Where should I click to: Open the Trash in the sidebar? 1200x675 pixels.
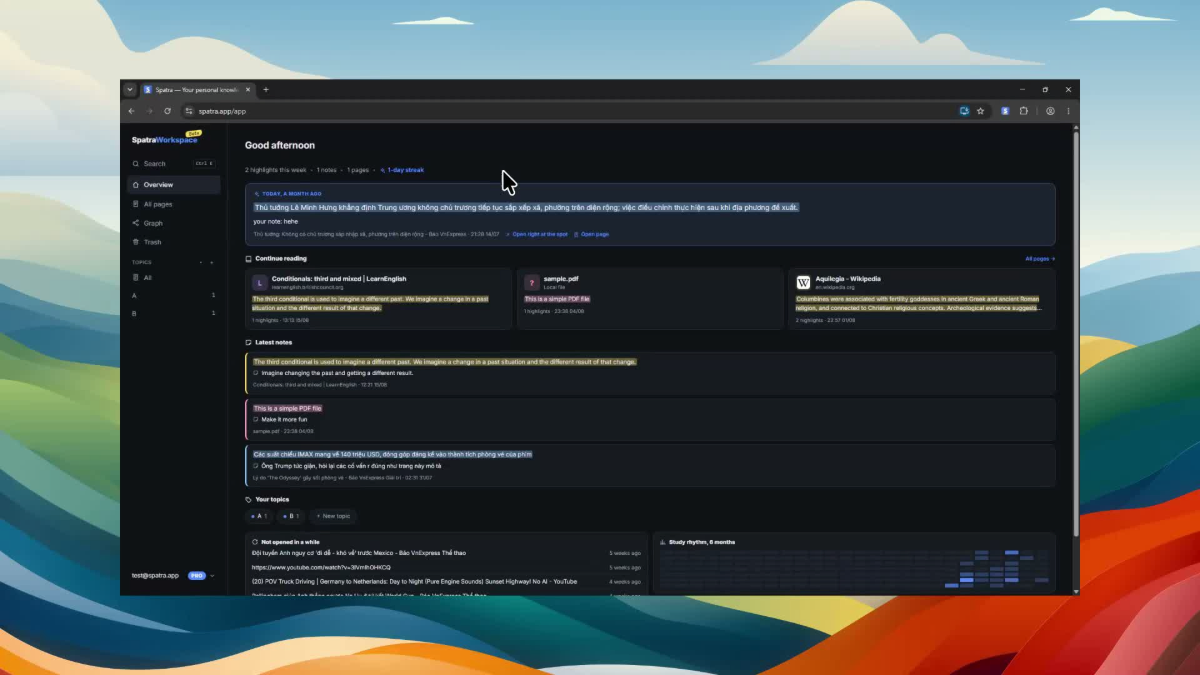click(x=173, y=242)
